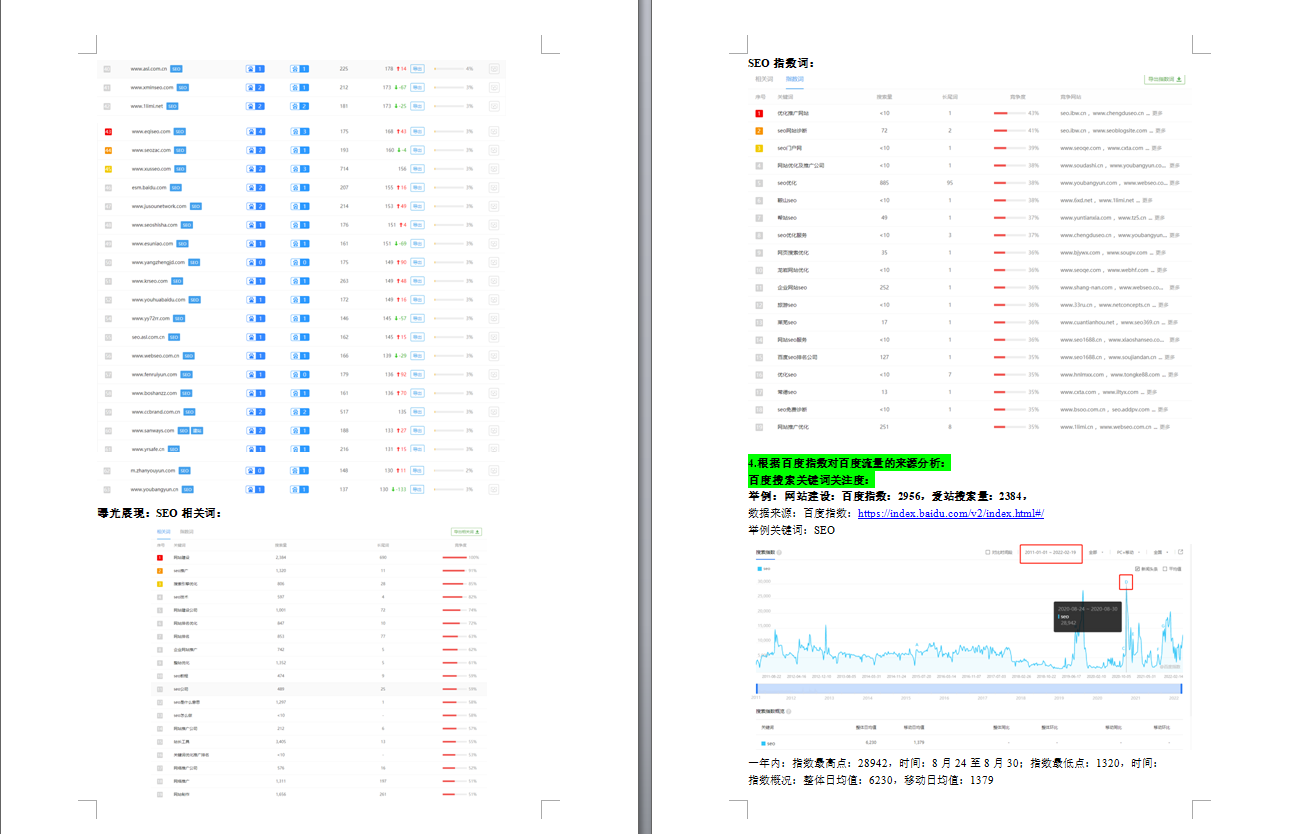Click the line 举例关键词：SEO
The height and width of the screenshot is (834, 1289).
coord(791,530)
